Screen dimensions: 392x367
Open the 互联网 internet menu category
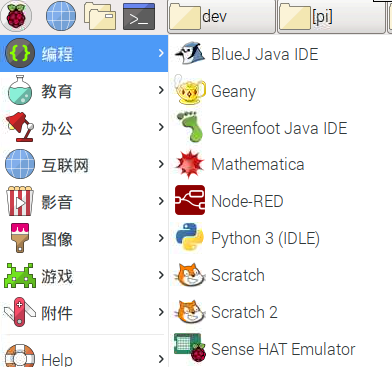click(x=84, y=164)
